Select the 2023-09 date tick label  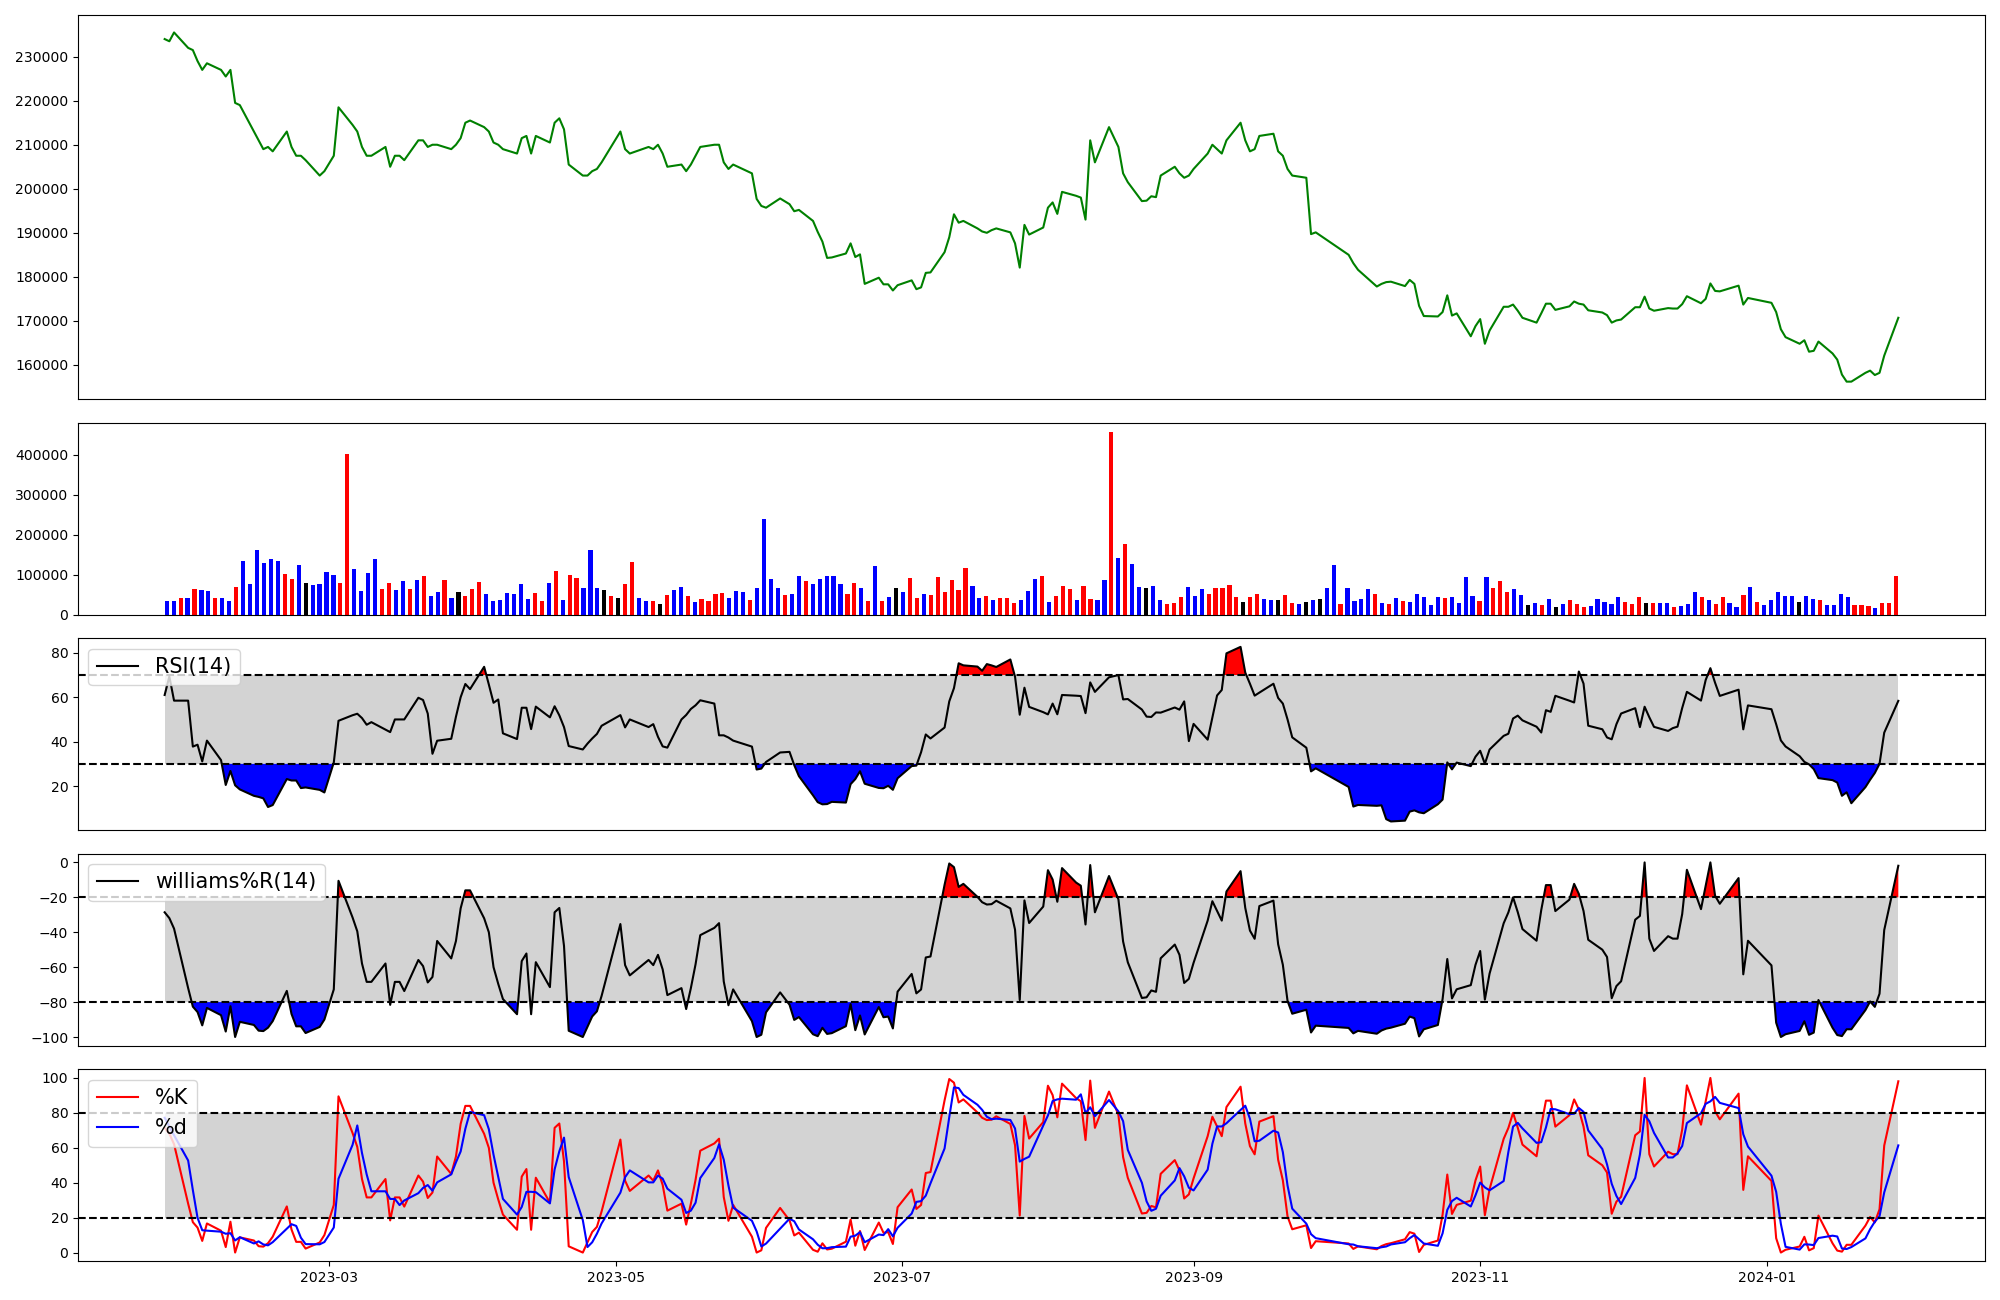[x=1194, y=1277]
